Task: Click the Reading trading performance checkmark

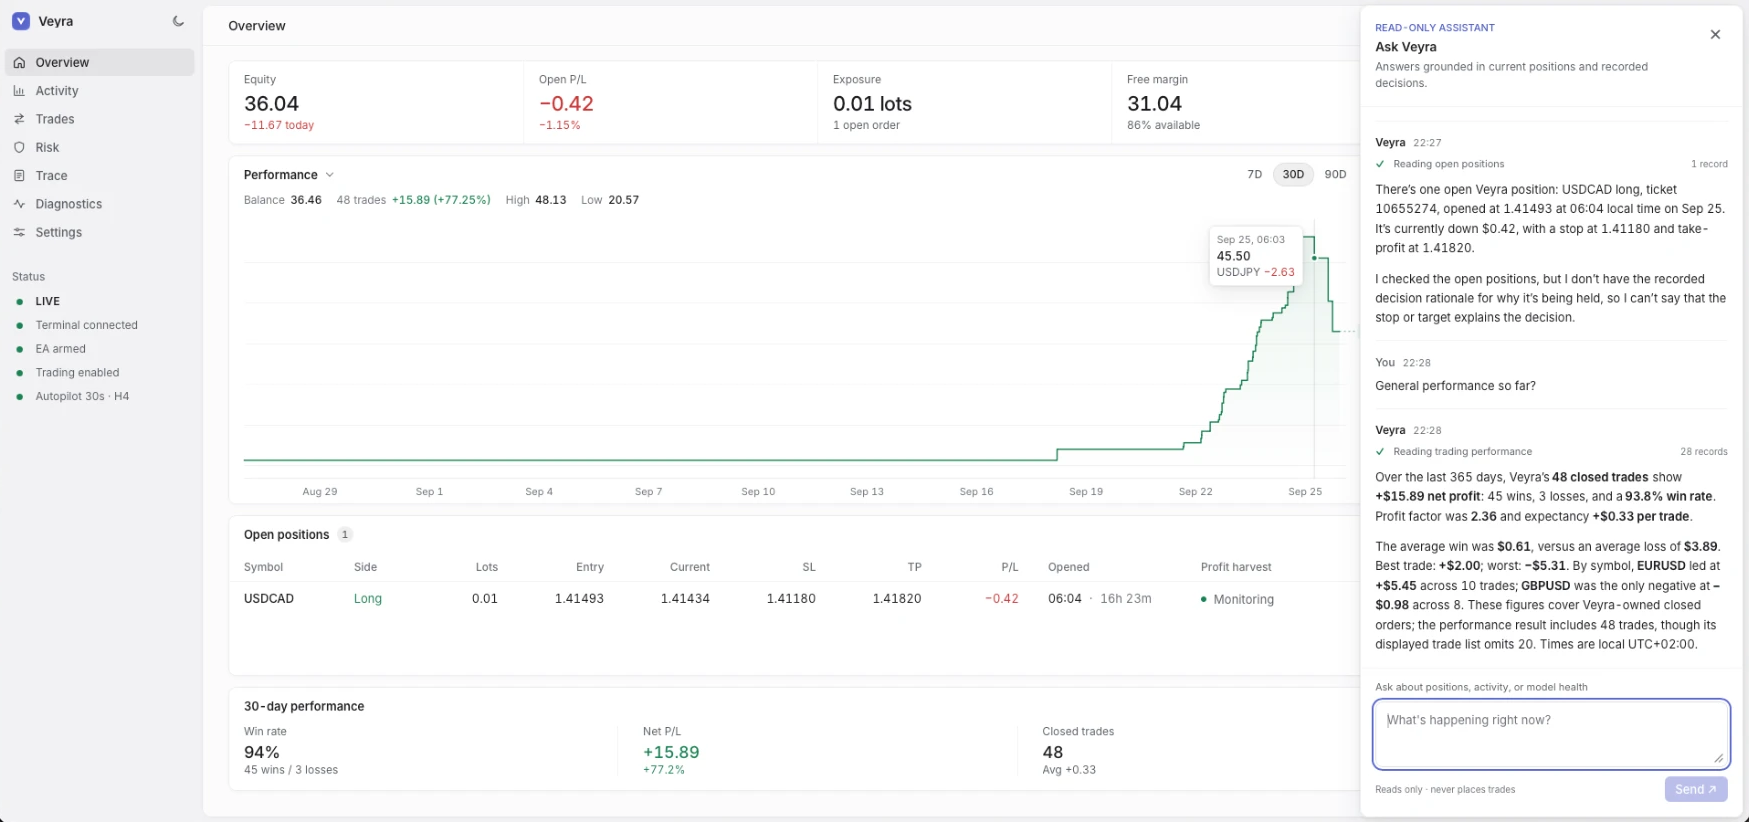Action: tap(1380, 452)
